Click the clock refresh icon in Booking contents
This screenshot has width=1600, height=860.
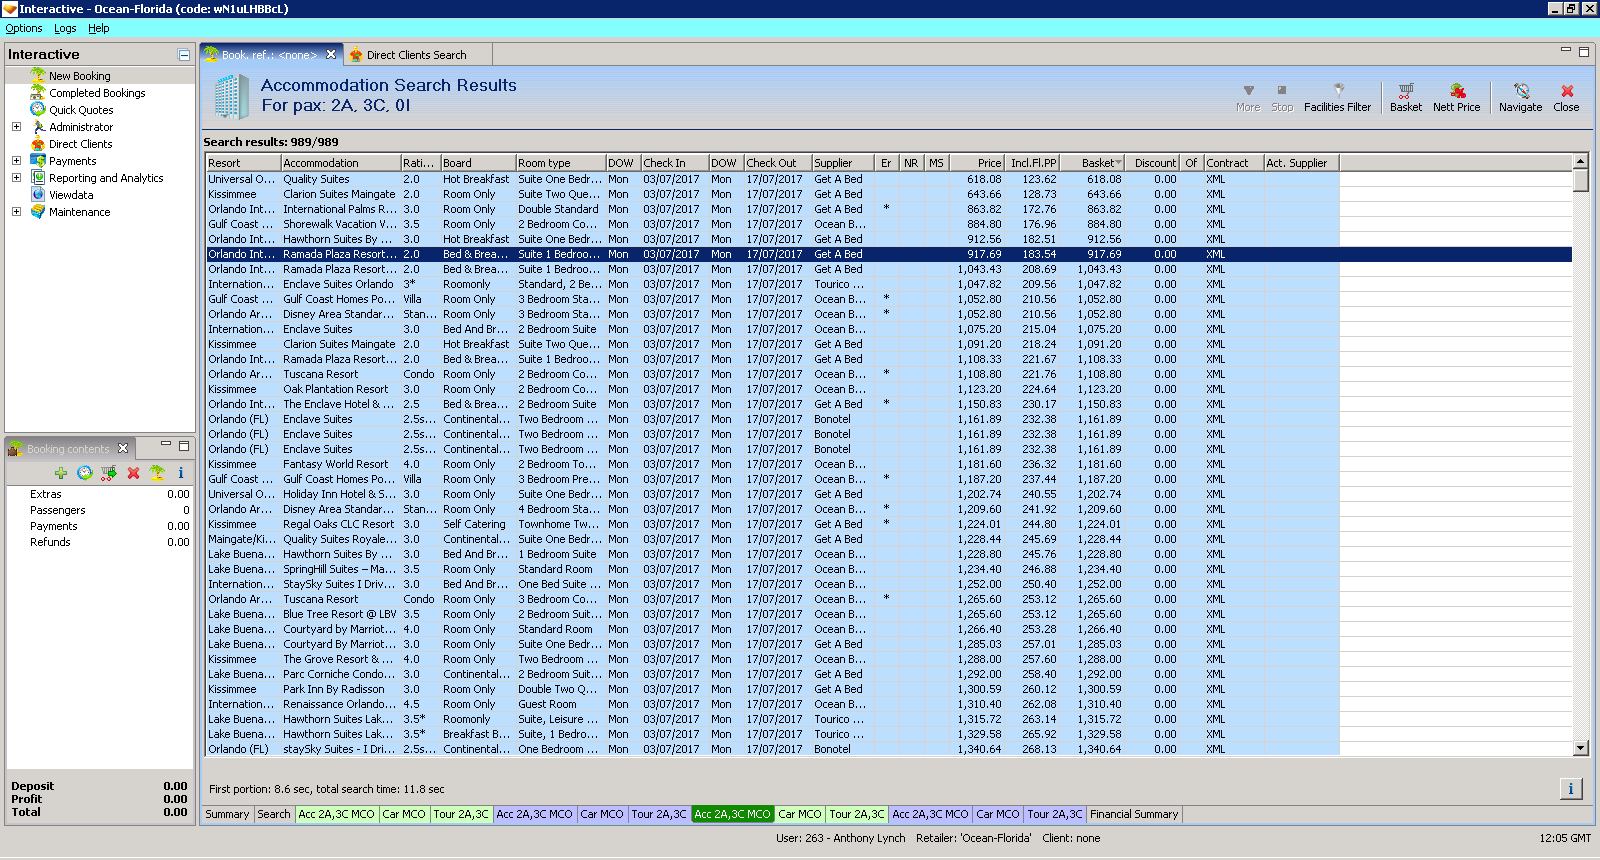point(85,473)
